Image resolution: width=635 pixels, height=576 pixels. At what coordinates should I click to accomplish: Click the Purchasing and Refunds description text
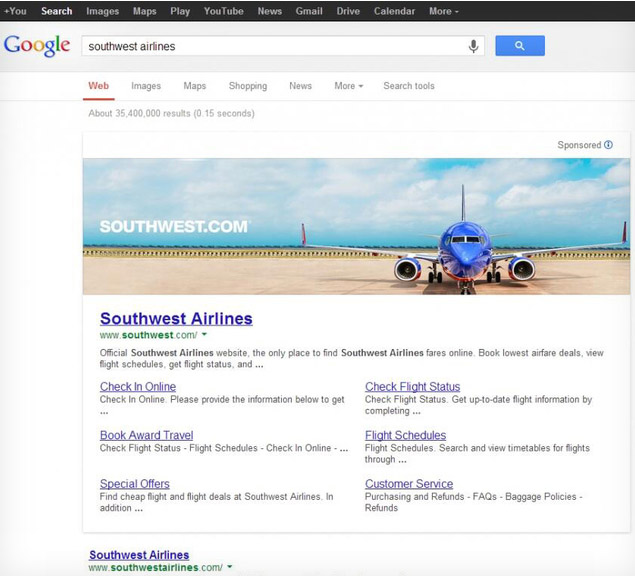[473, 502]
